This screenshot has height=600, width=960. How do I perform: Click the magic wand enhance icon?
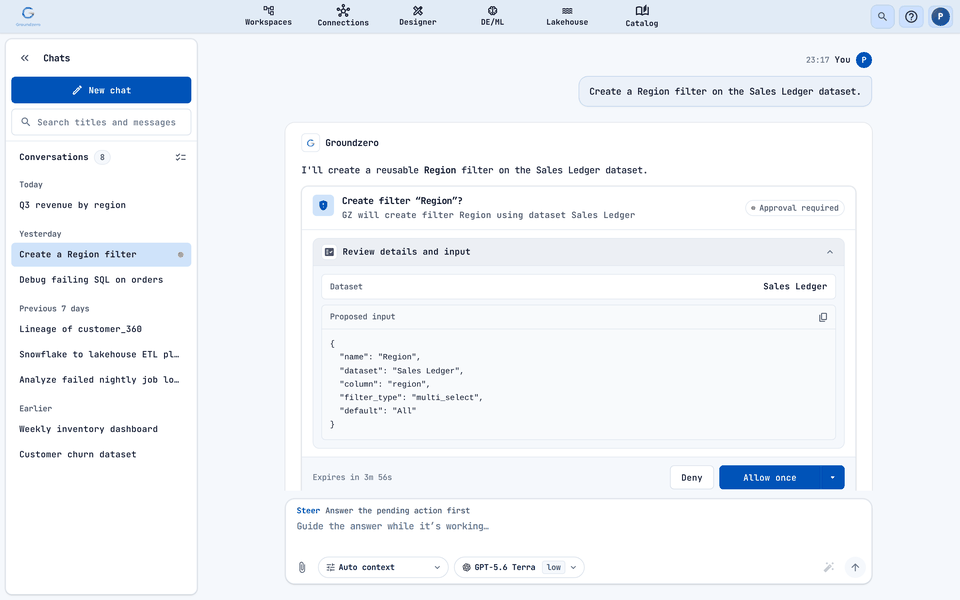(828, 568)
